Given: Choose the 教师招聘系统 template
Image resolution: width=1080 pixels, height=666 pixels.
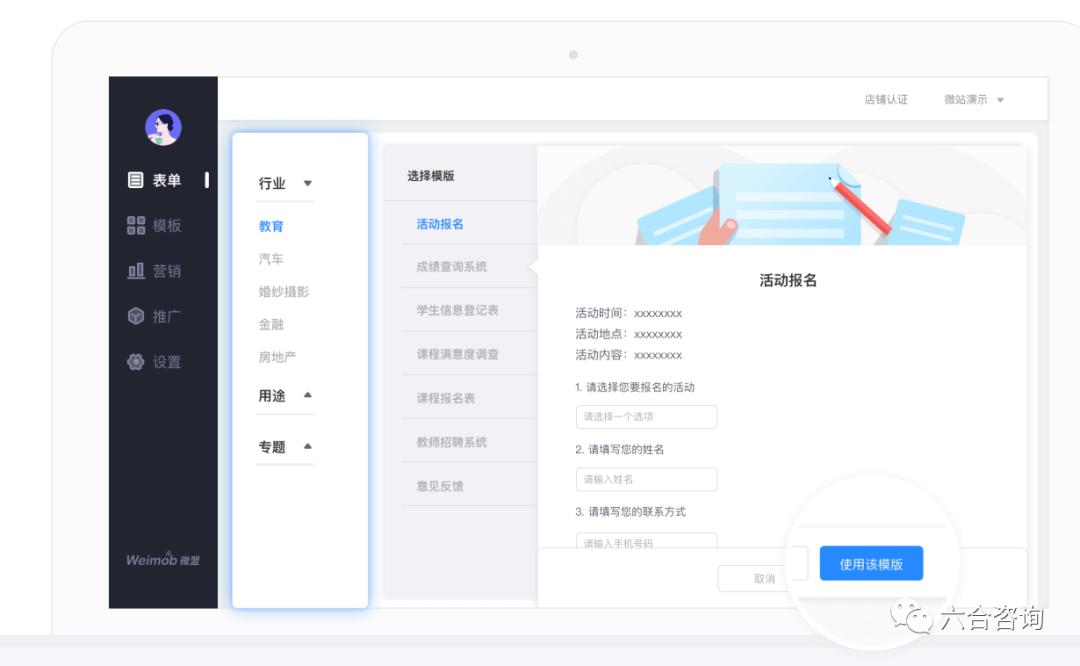Looking at the screenshot, I should pyautogui.click(x=452, y=442).
